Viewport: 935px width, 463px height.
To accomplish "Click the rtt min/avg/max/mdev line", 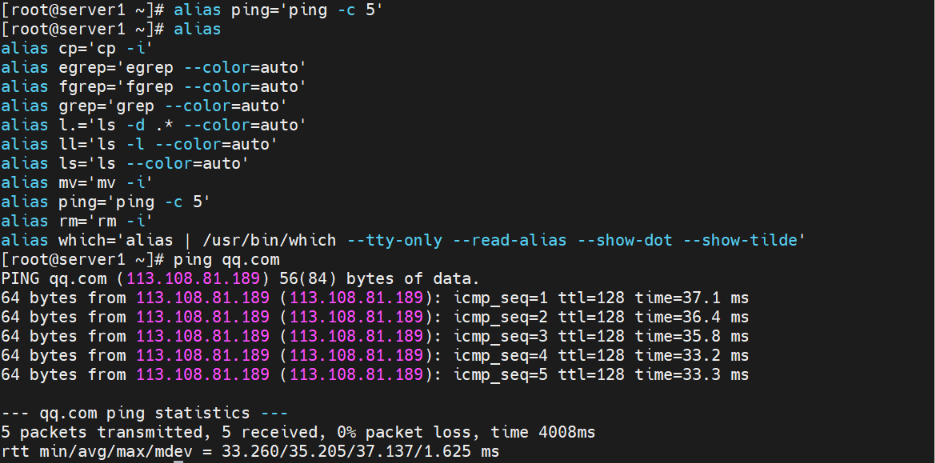I will tap(250, 451).
